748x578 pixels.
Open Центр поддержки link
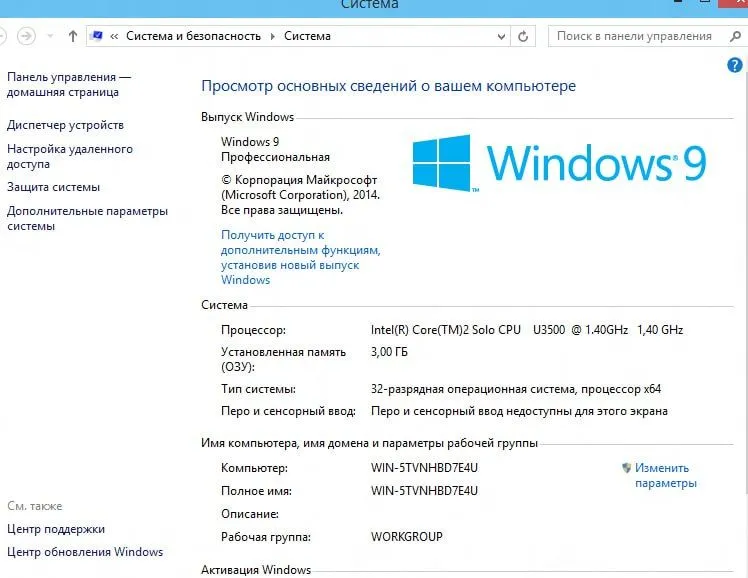coord(56,529)
